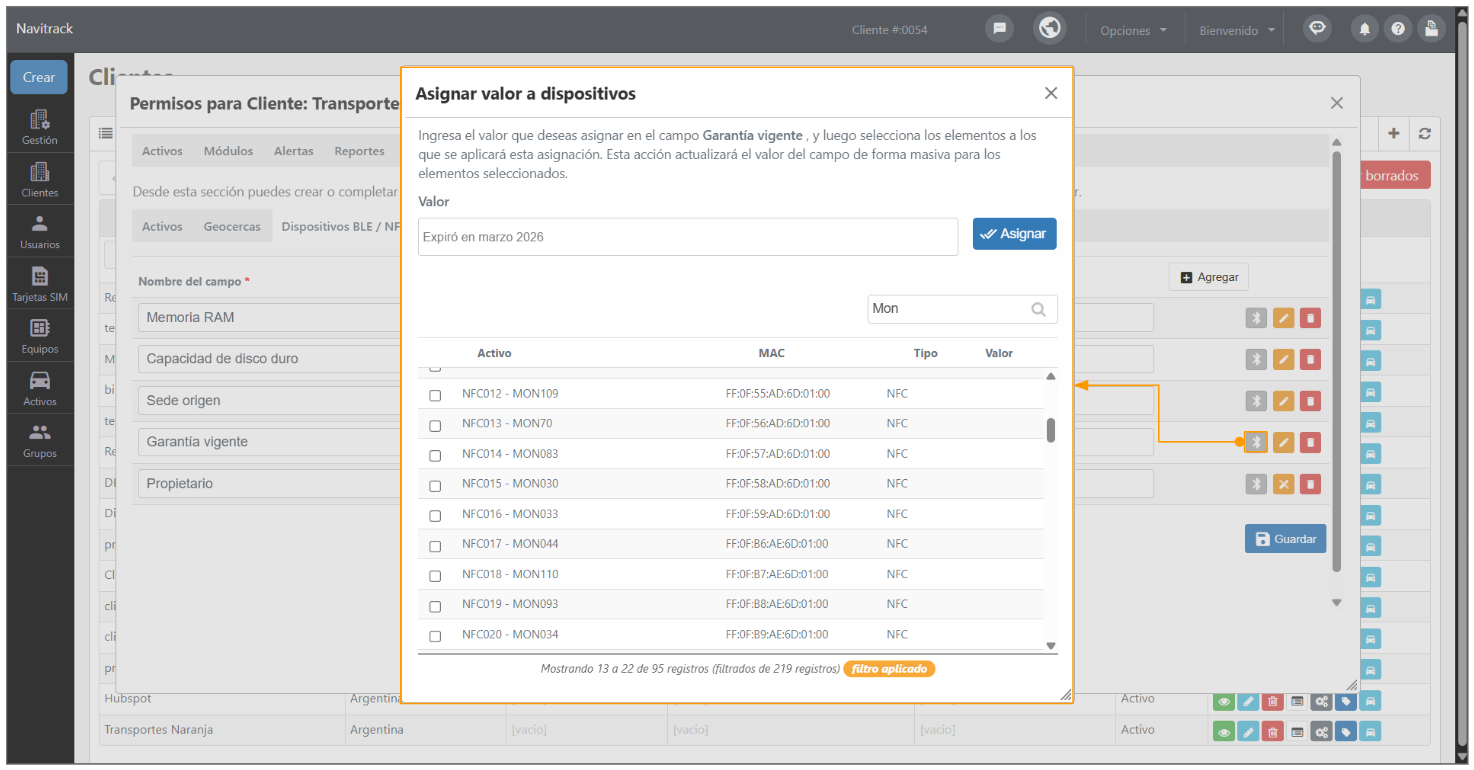Select the Geocercas sub-tab
The image size is (1474, 770).
click(x=232, y=227)
